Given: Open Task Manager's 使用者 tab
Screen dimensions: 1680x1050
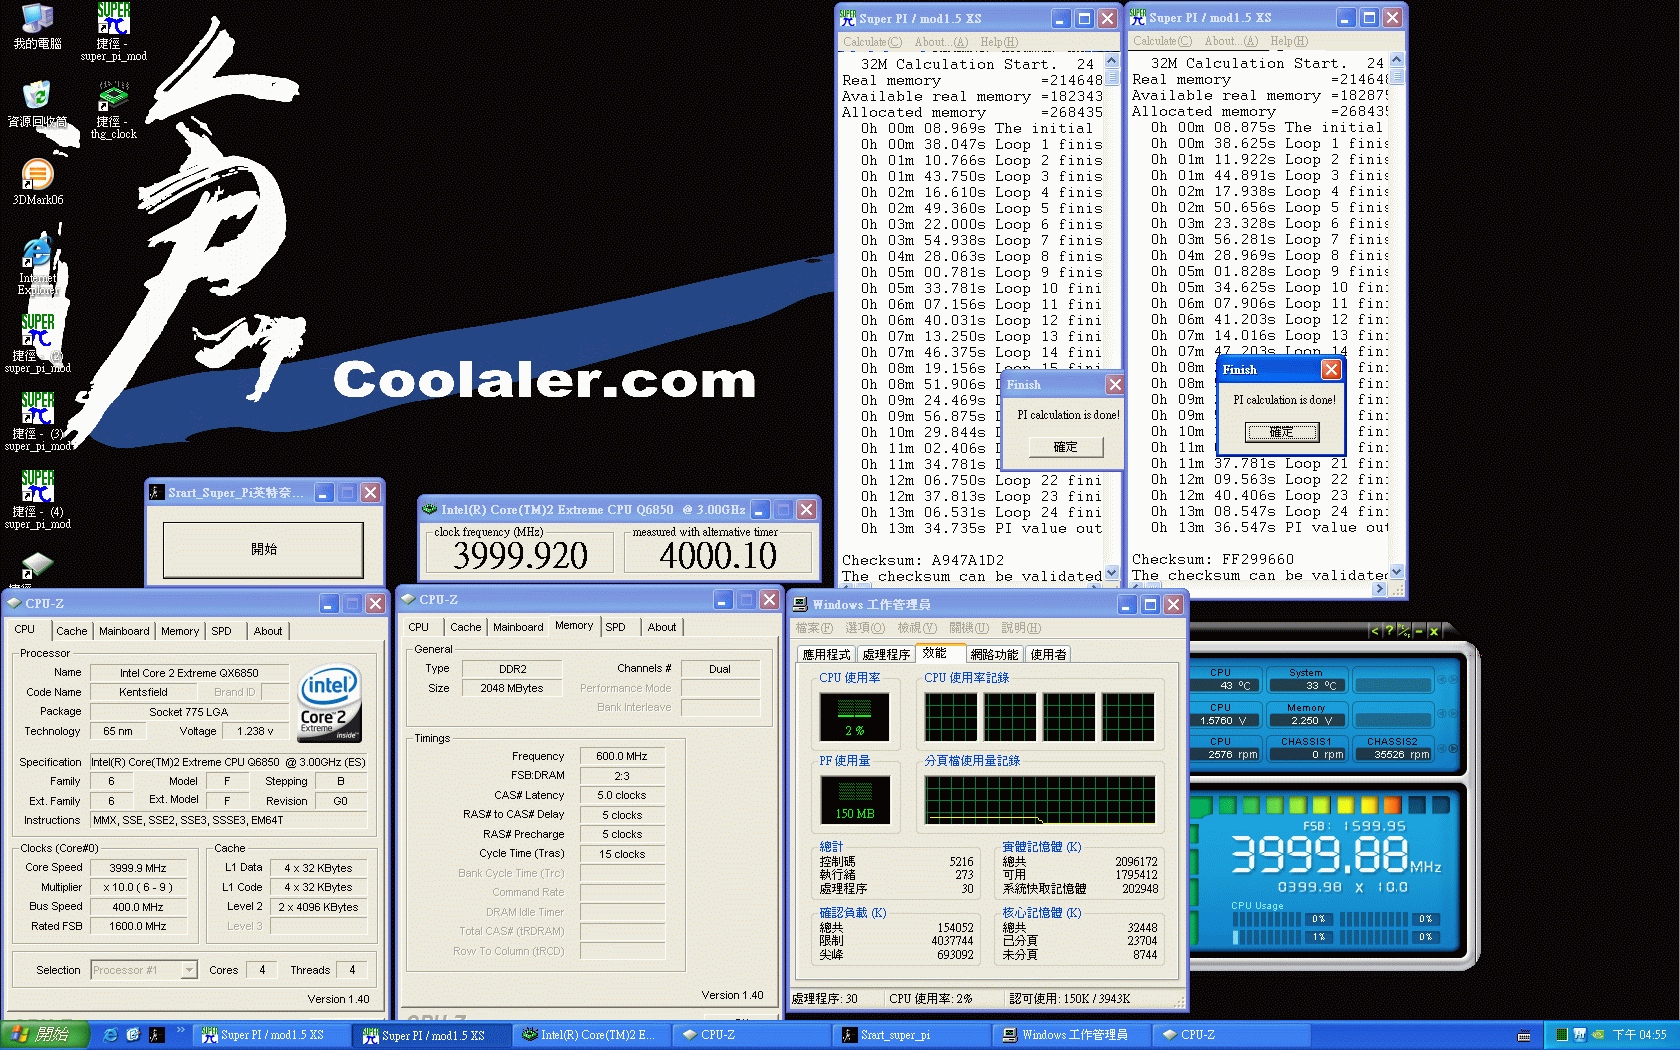Looking at the screenshot, I should (1048, 654).
